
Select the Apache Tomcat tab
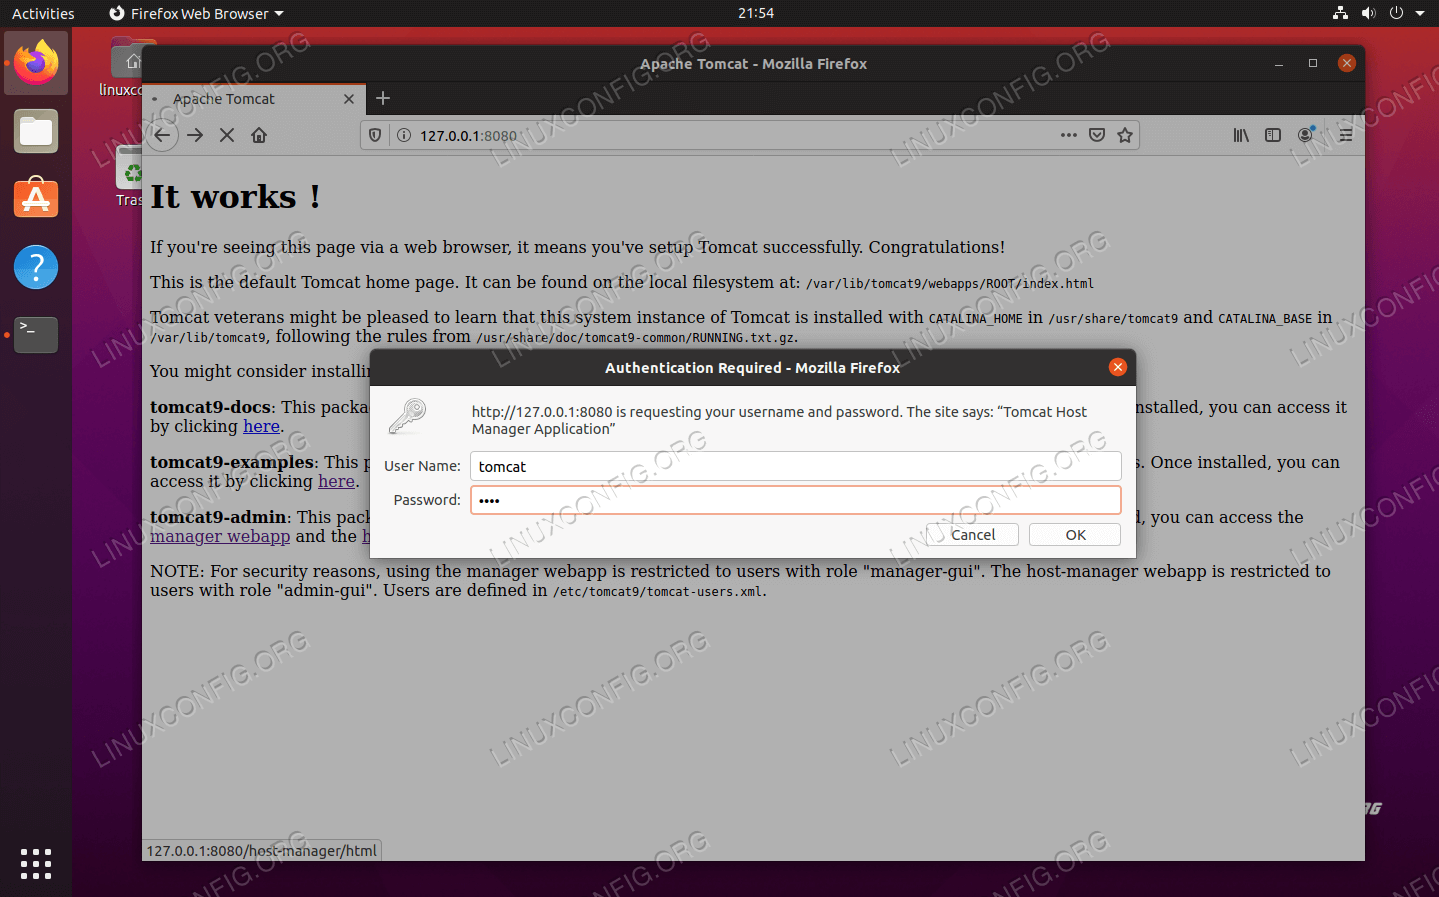(x=254, y=99)
